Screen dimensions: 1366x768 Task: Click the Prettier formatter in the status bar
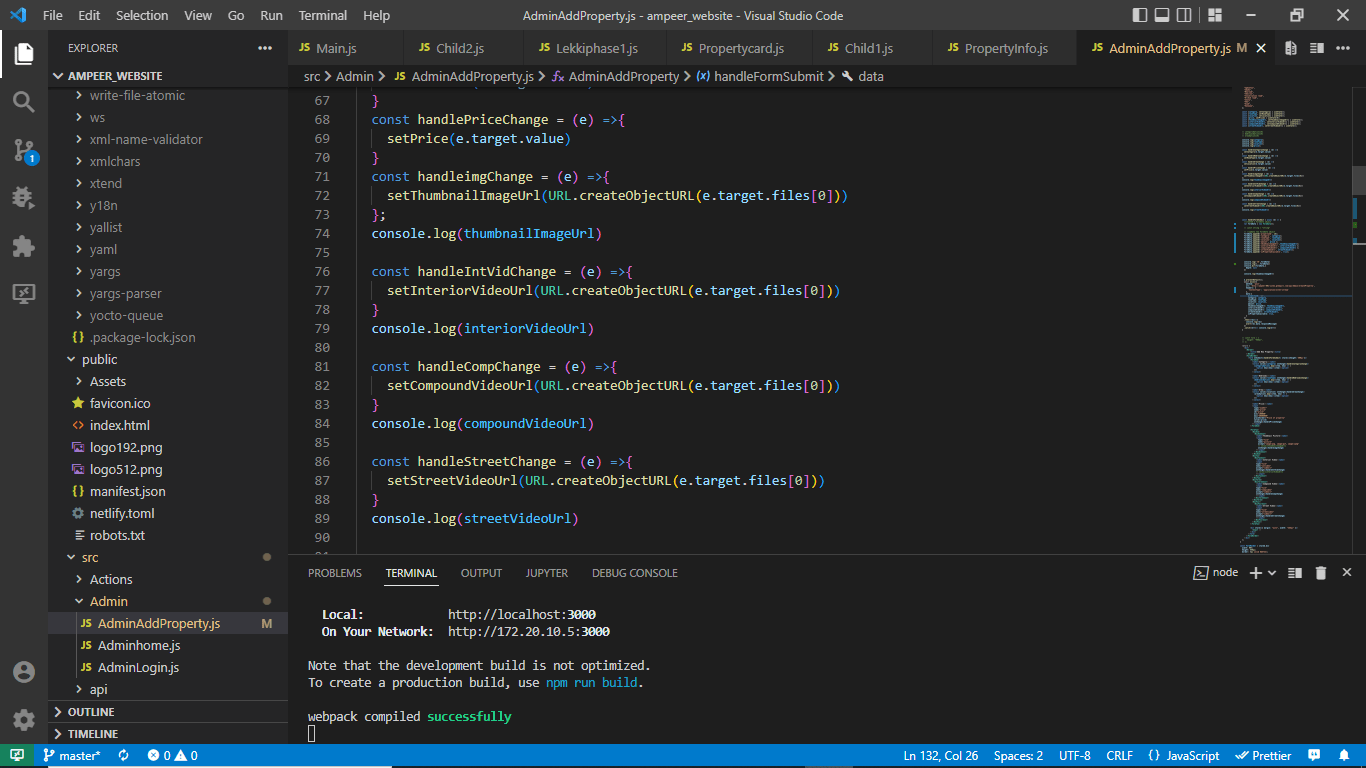click(x=1263, y=755)
